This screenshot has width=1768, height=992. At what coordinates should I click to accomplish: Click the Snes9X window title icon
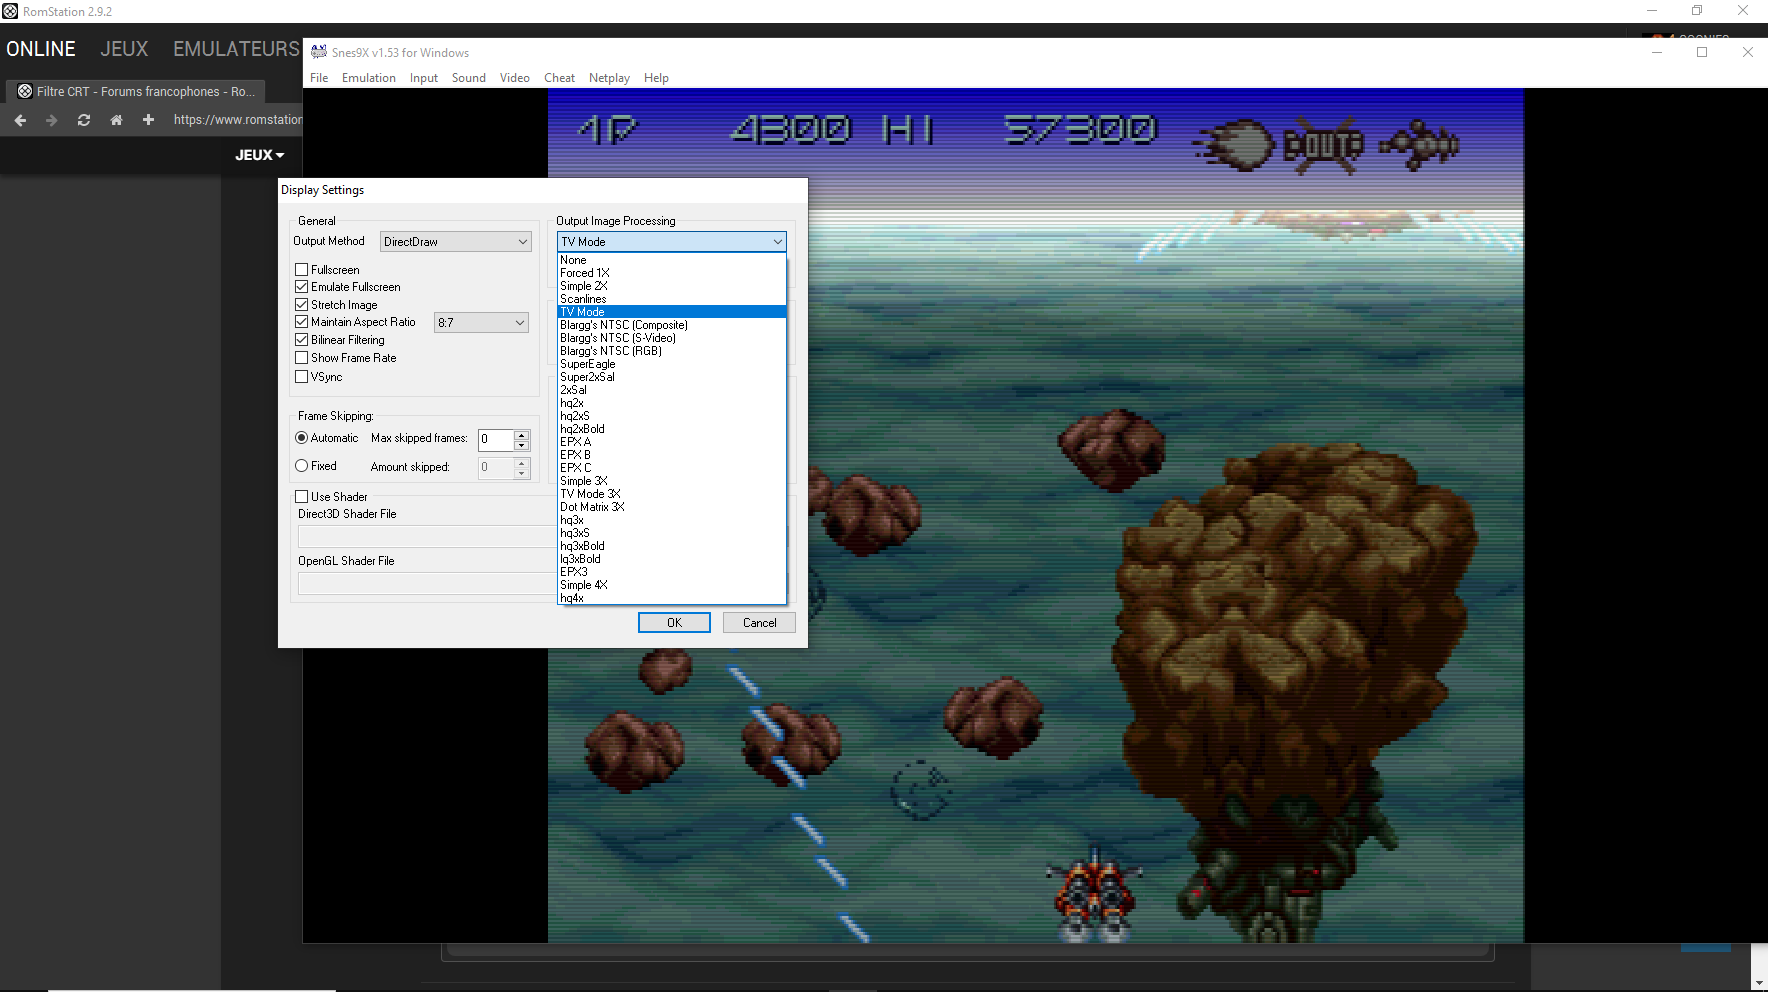[319, 52]
